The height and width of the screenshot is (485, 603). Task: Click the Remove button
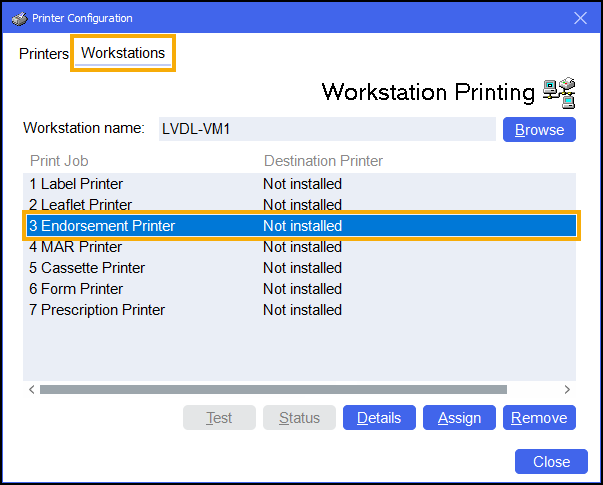(x=539, y=418)
